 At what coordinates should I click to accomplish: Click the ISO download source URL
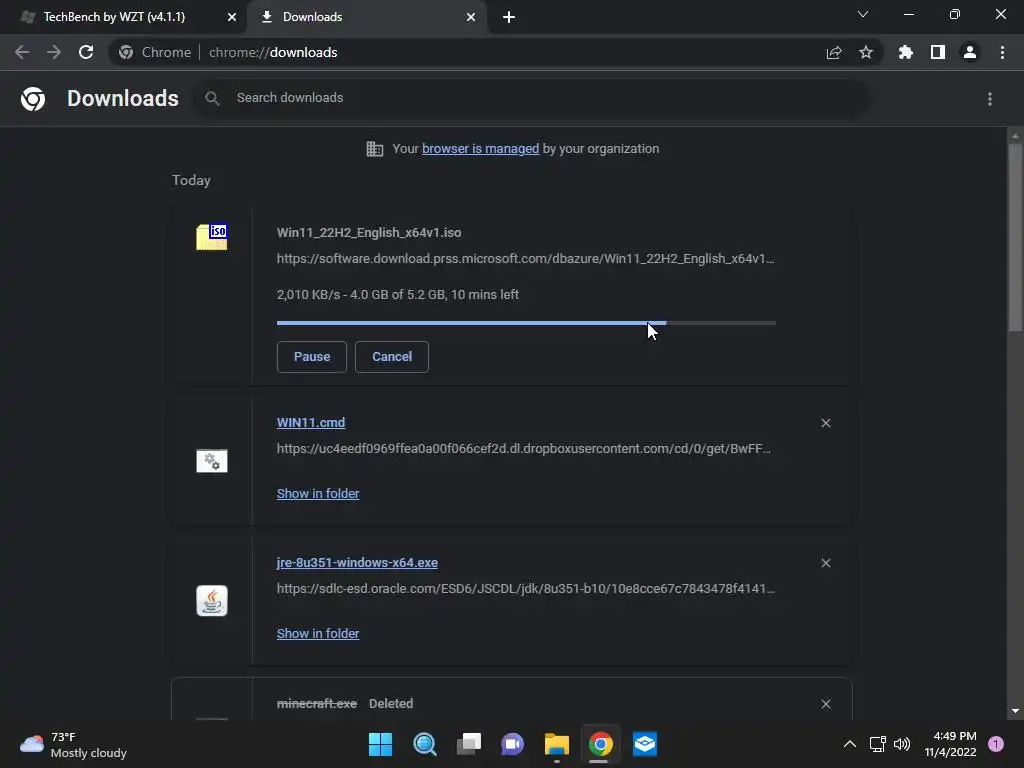[x=526, y=259]
